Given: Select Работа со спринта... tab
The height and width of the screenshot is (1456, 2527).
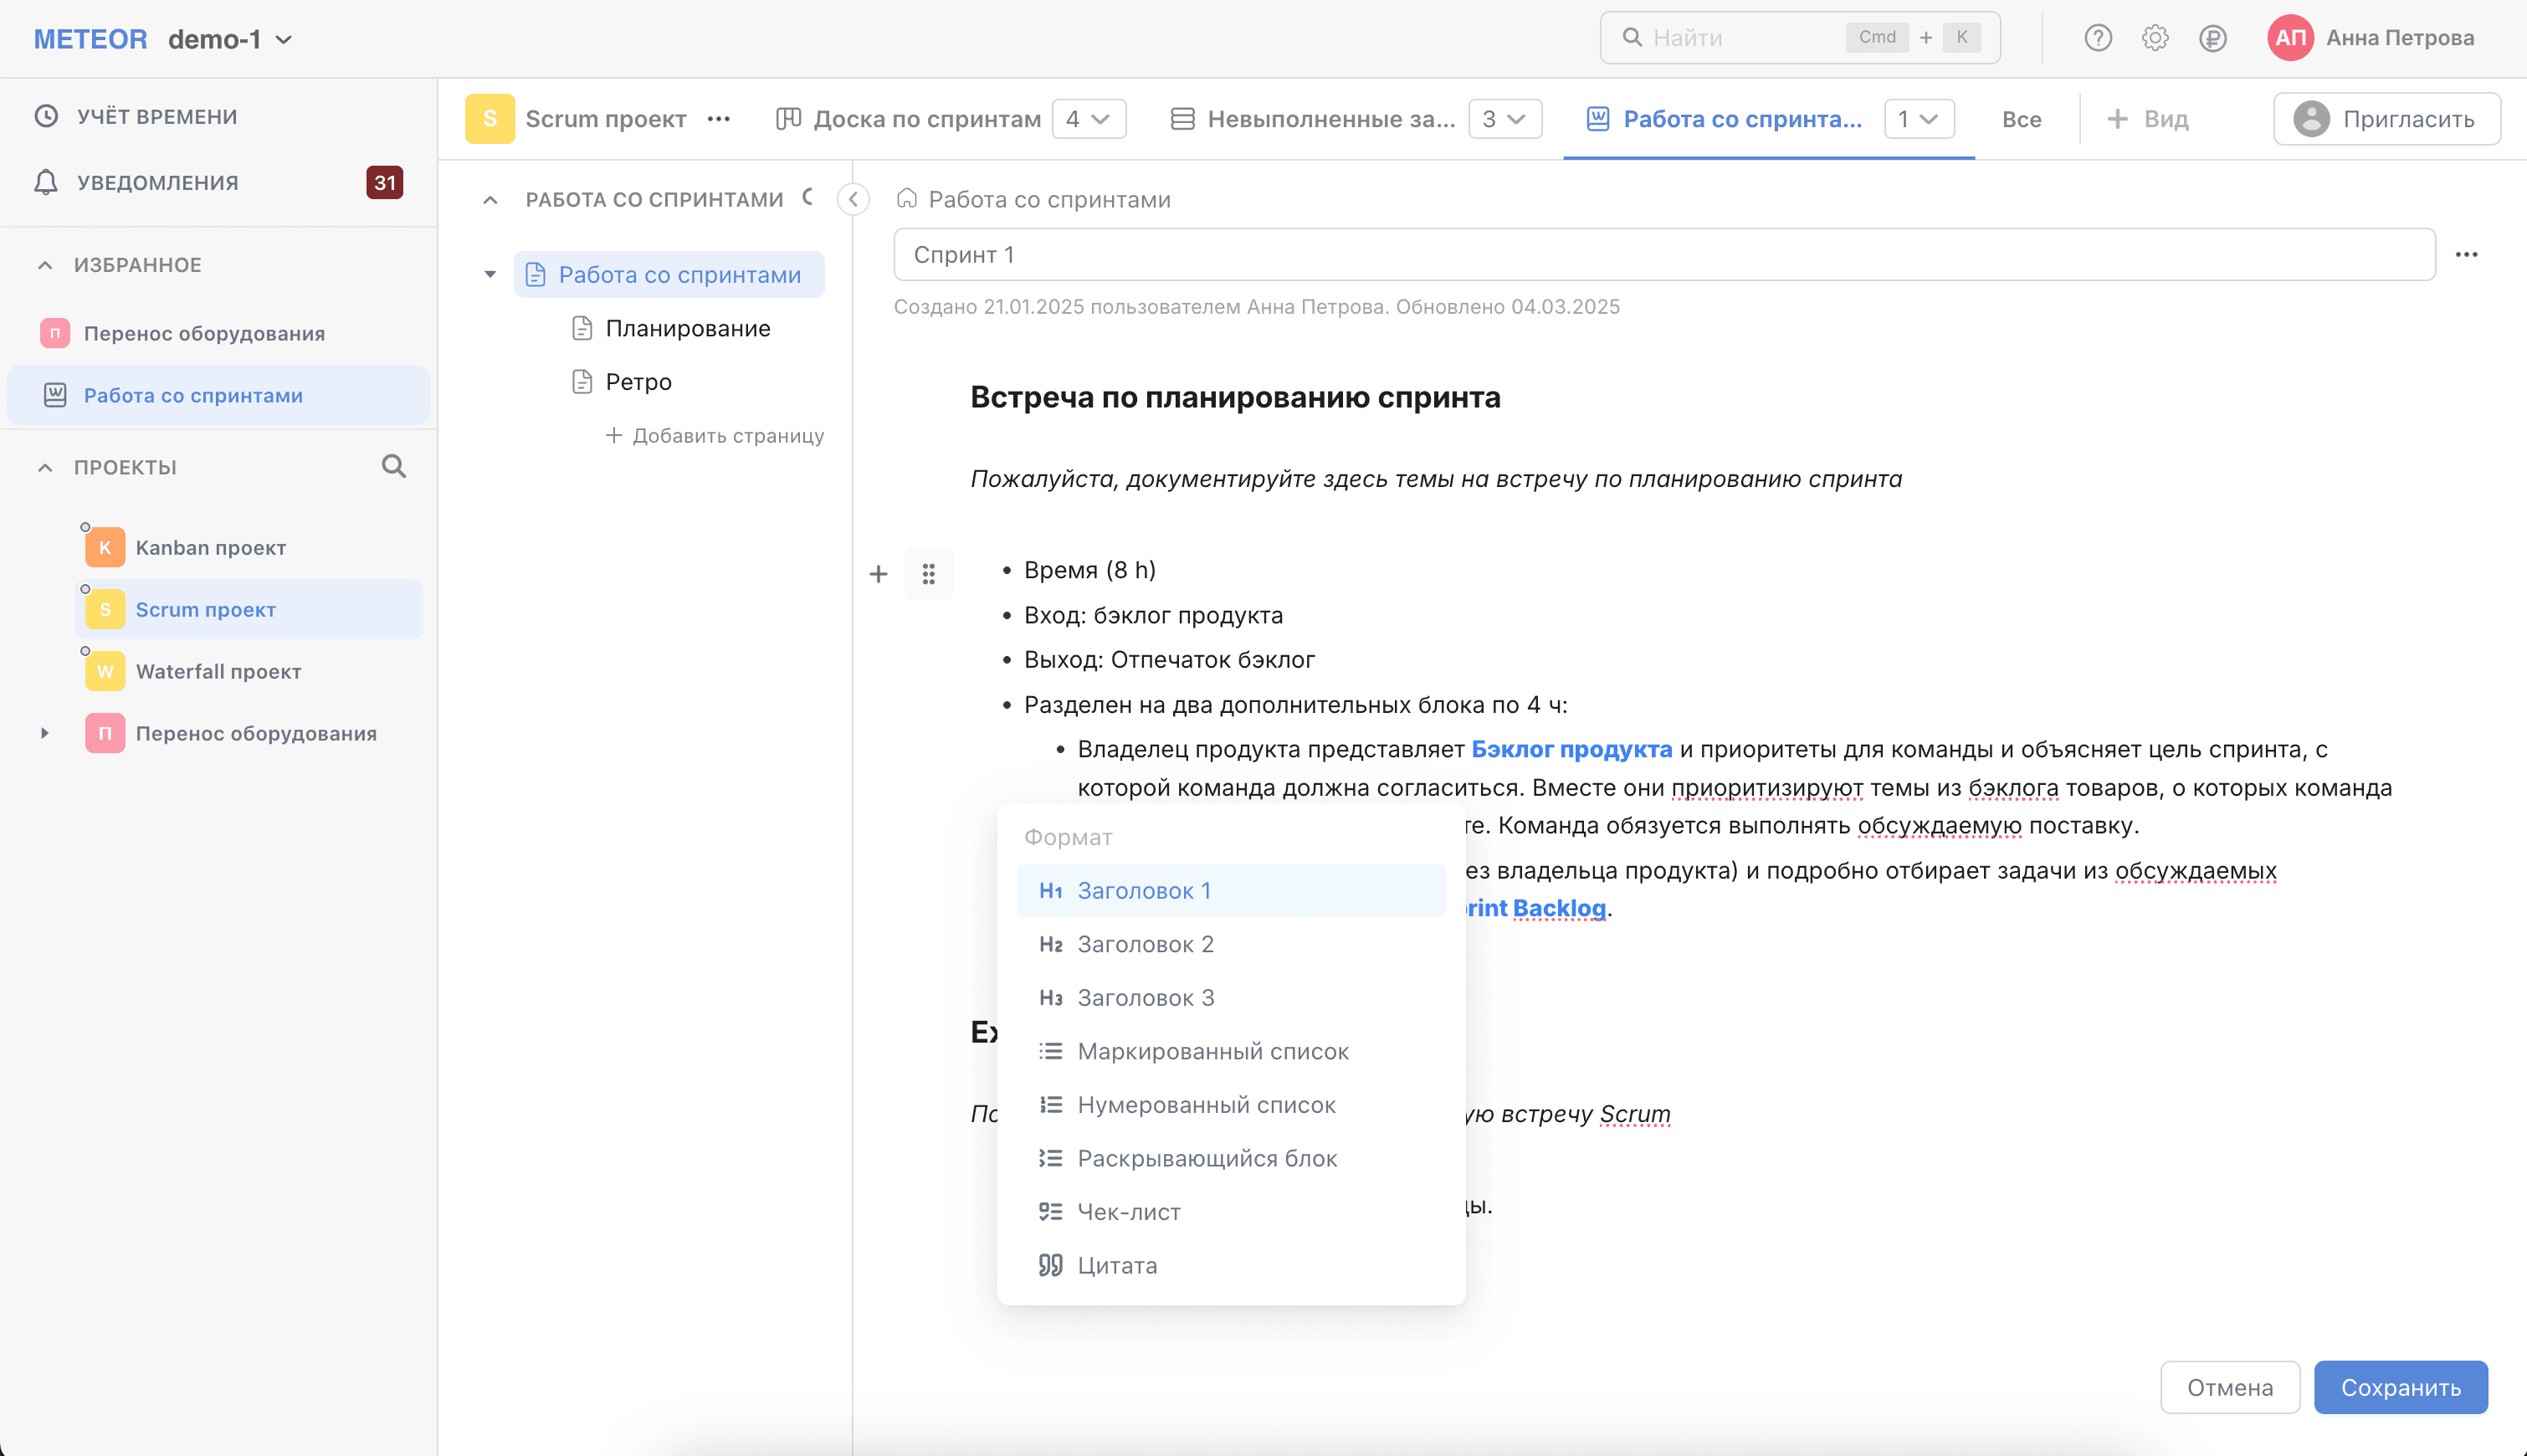Looking at the screenshot, I should [x=1724, y=119].
